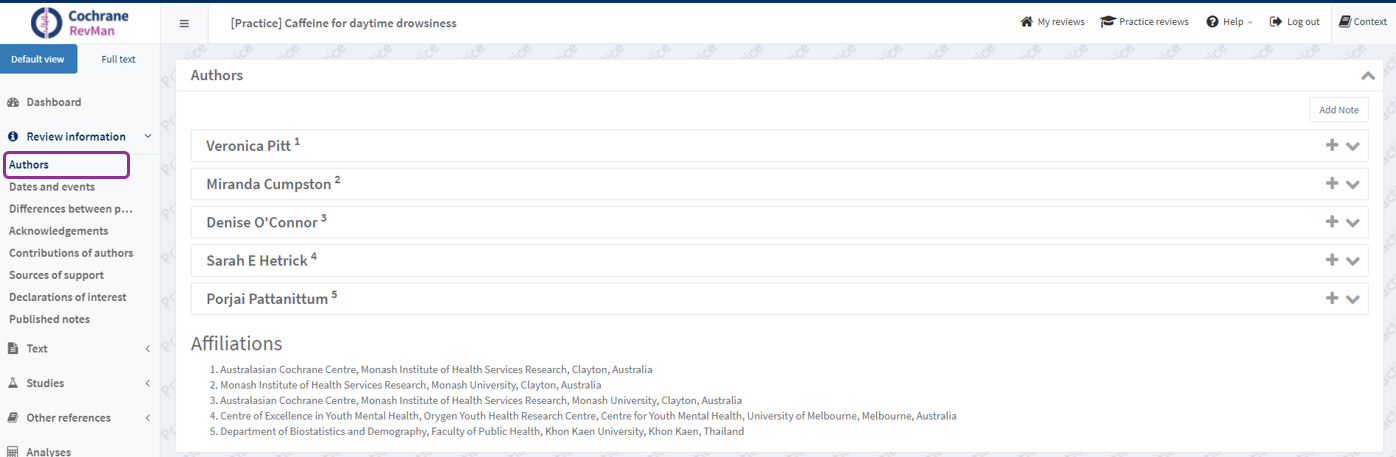This screenshot has height=457, width=1396.
Task: Click the hamburger menu icon to toggle the sidebar
Action: click(x=184, y=23)
